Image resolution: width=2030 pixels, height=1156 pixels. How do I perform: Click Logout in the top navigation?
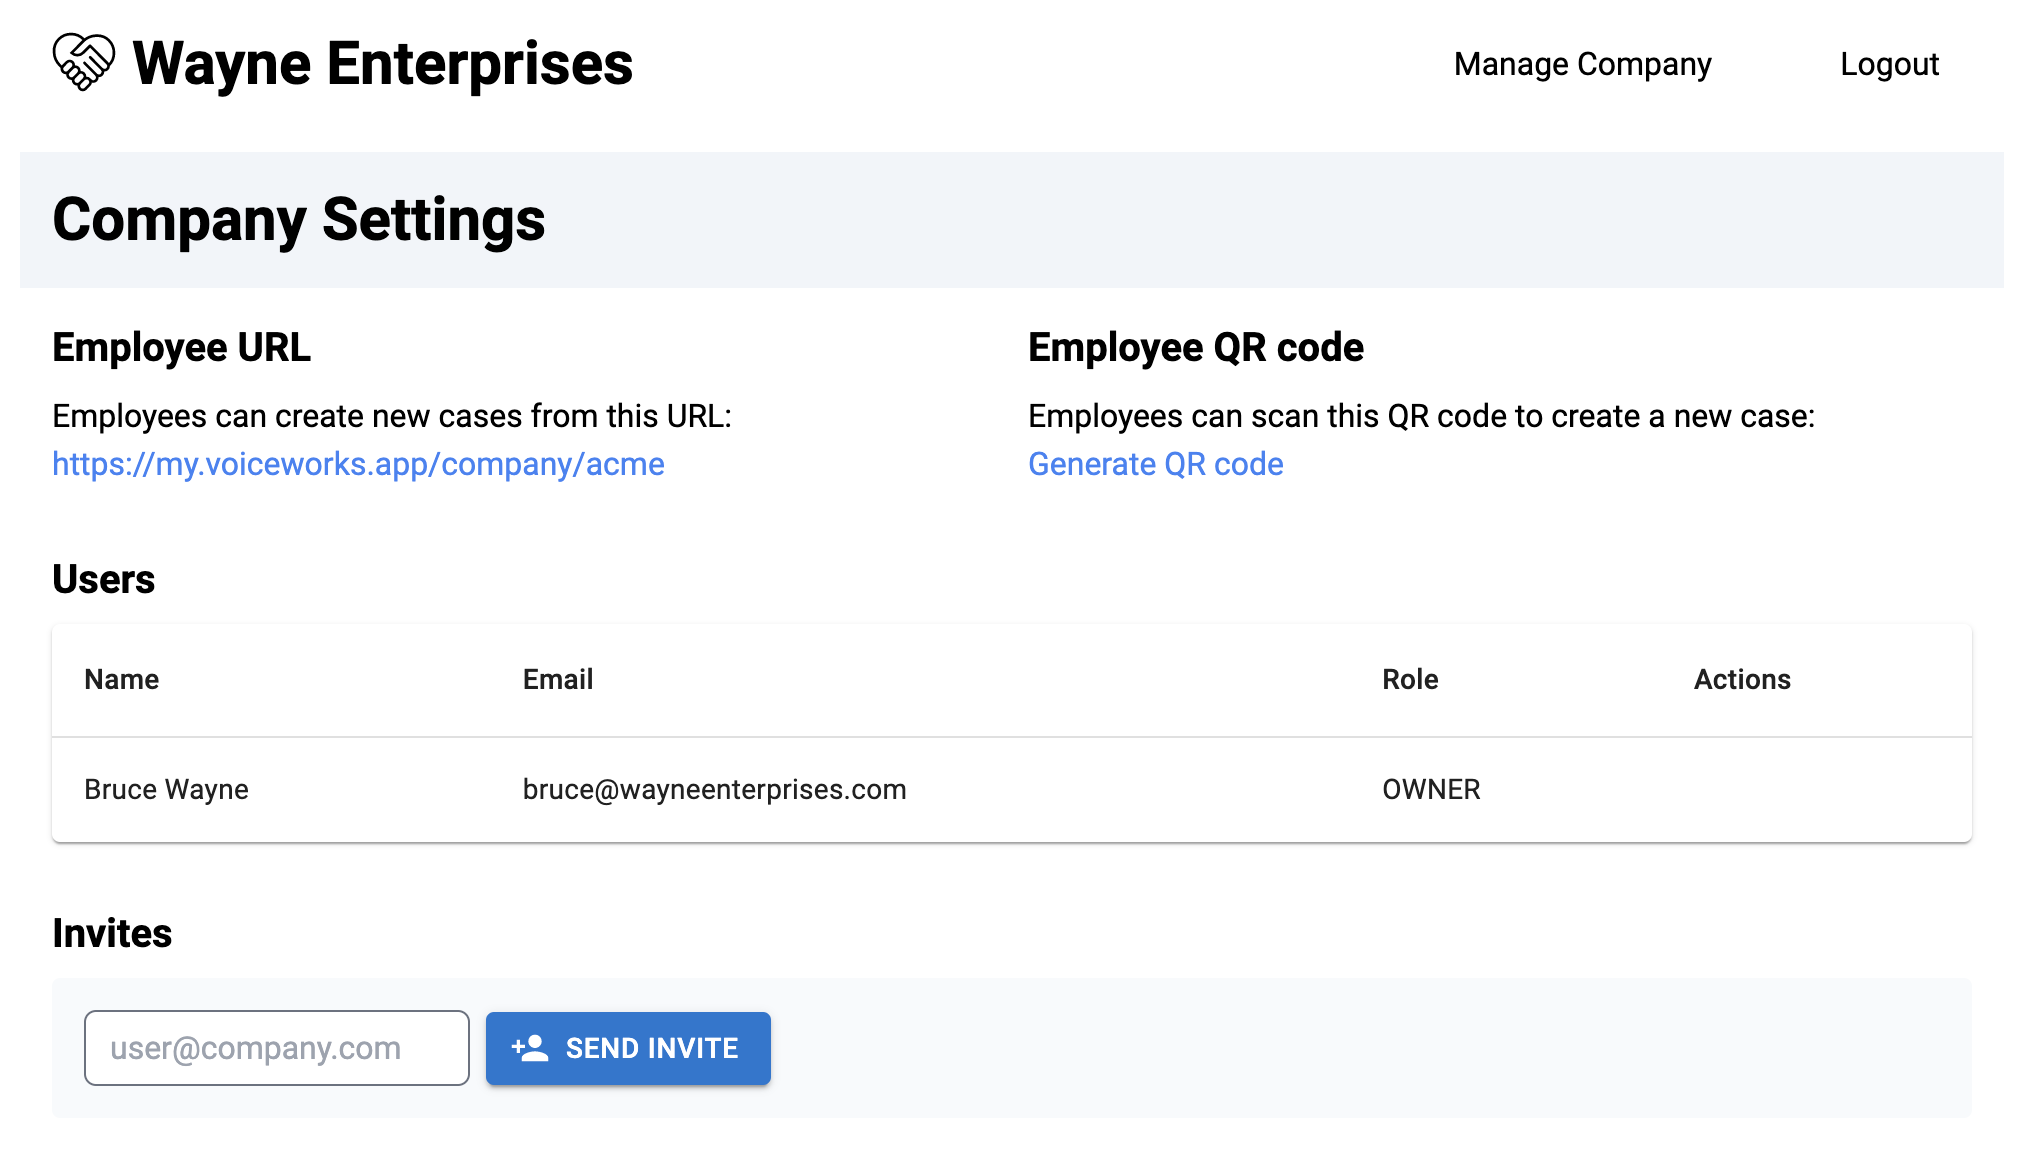tap(1888, 64)
